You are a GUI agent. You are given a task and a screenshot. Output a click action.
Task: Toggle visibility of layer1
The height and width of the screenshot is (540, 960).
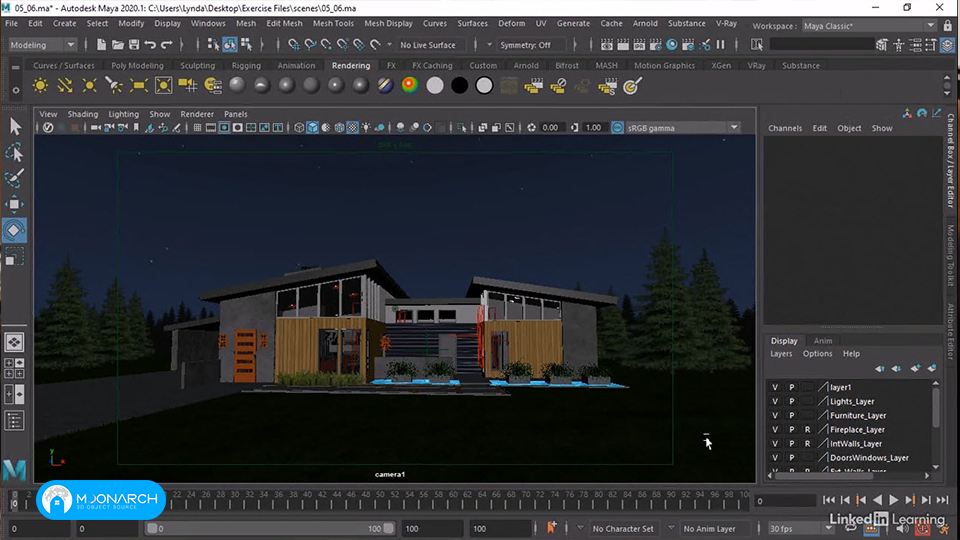click(x=775, y=387)
